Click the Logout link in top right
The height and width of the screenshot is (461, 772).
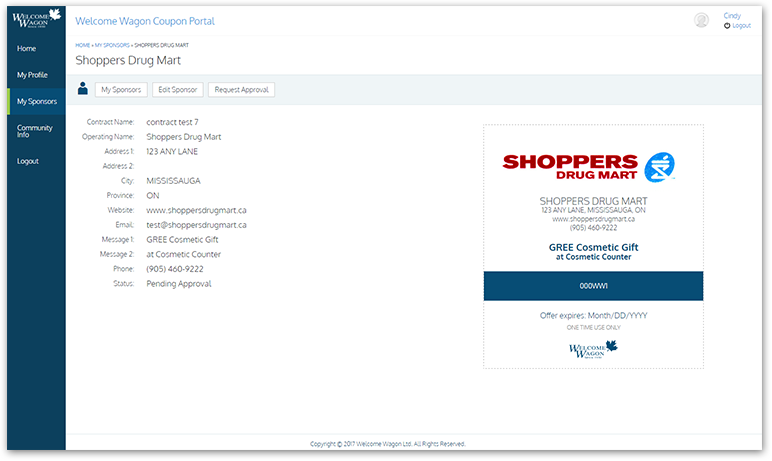[741, 26]
